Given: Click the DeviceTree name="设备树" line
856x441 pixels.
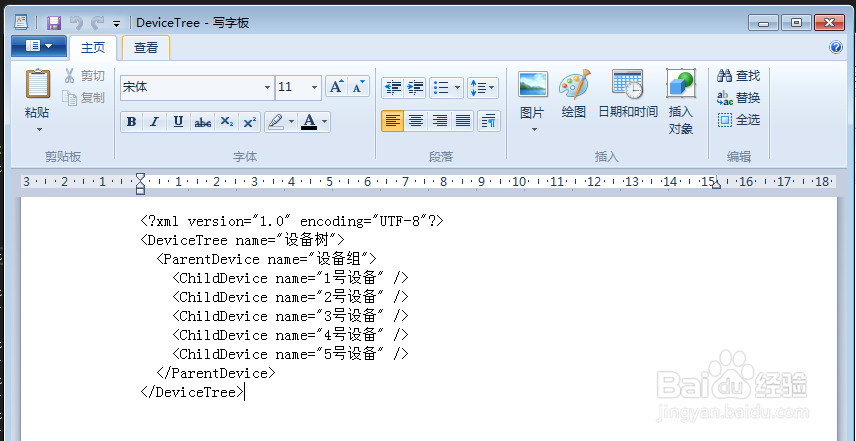Looking at the screenshot, I should pos(242,240).
